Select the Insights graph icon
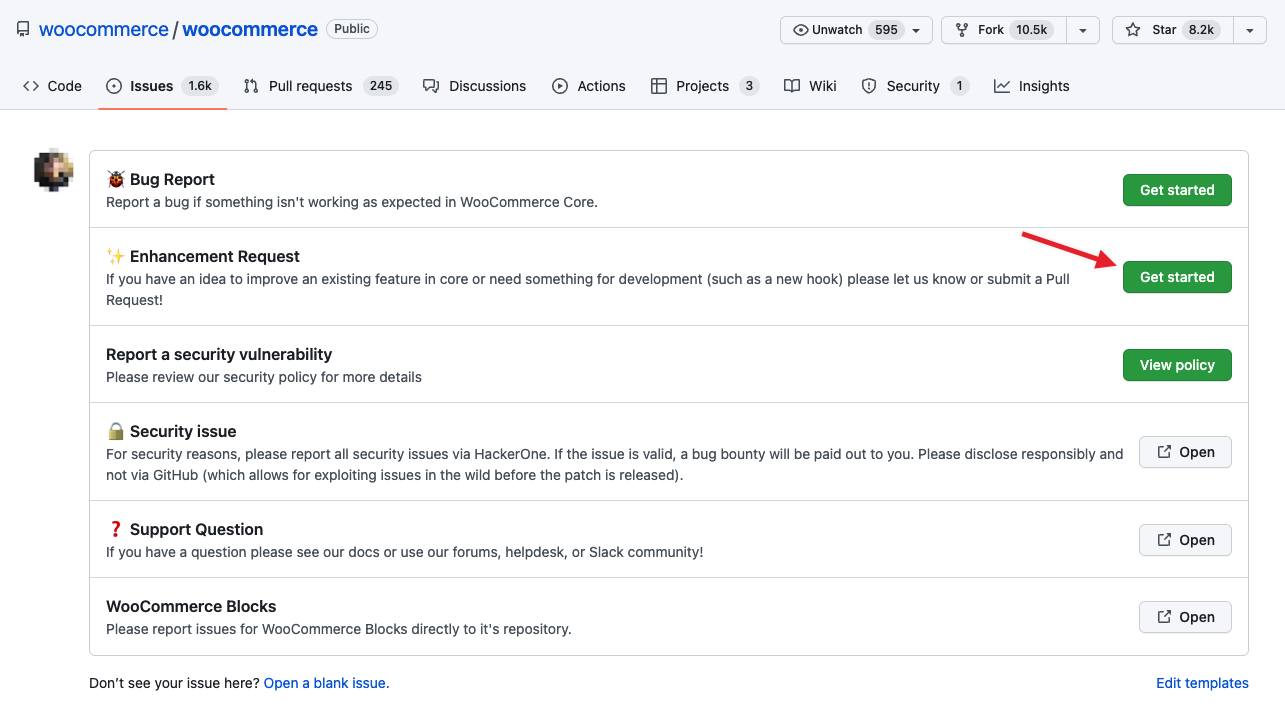 click(x=1003, y=86)
